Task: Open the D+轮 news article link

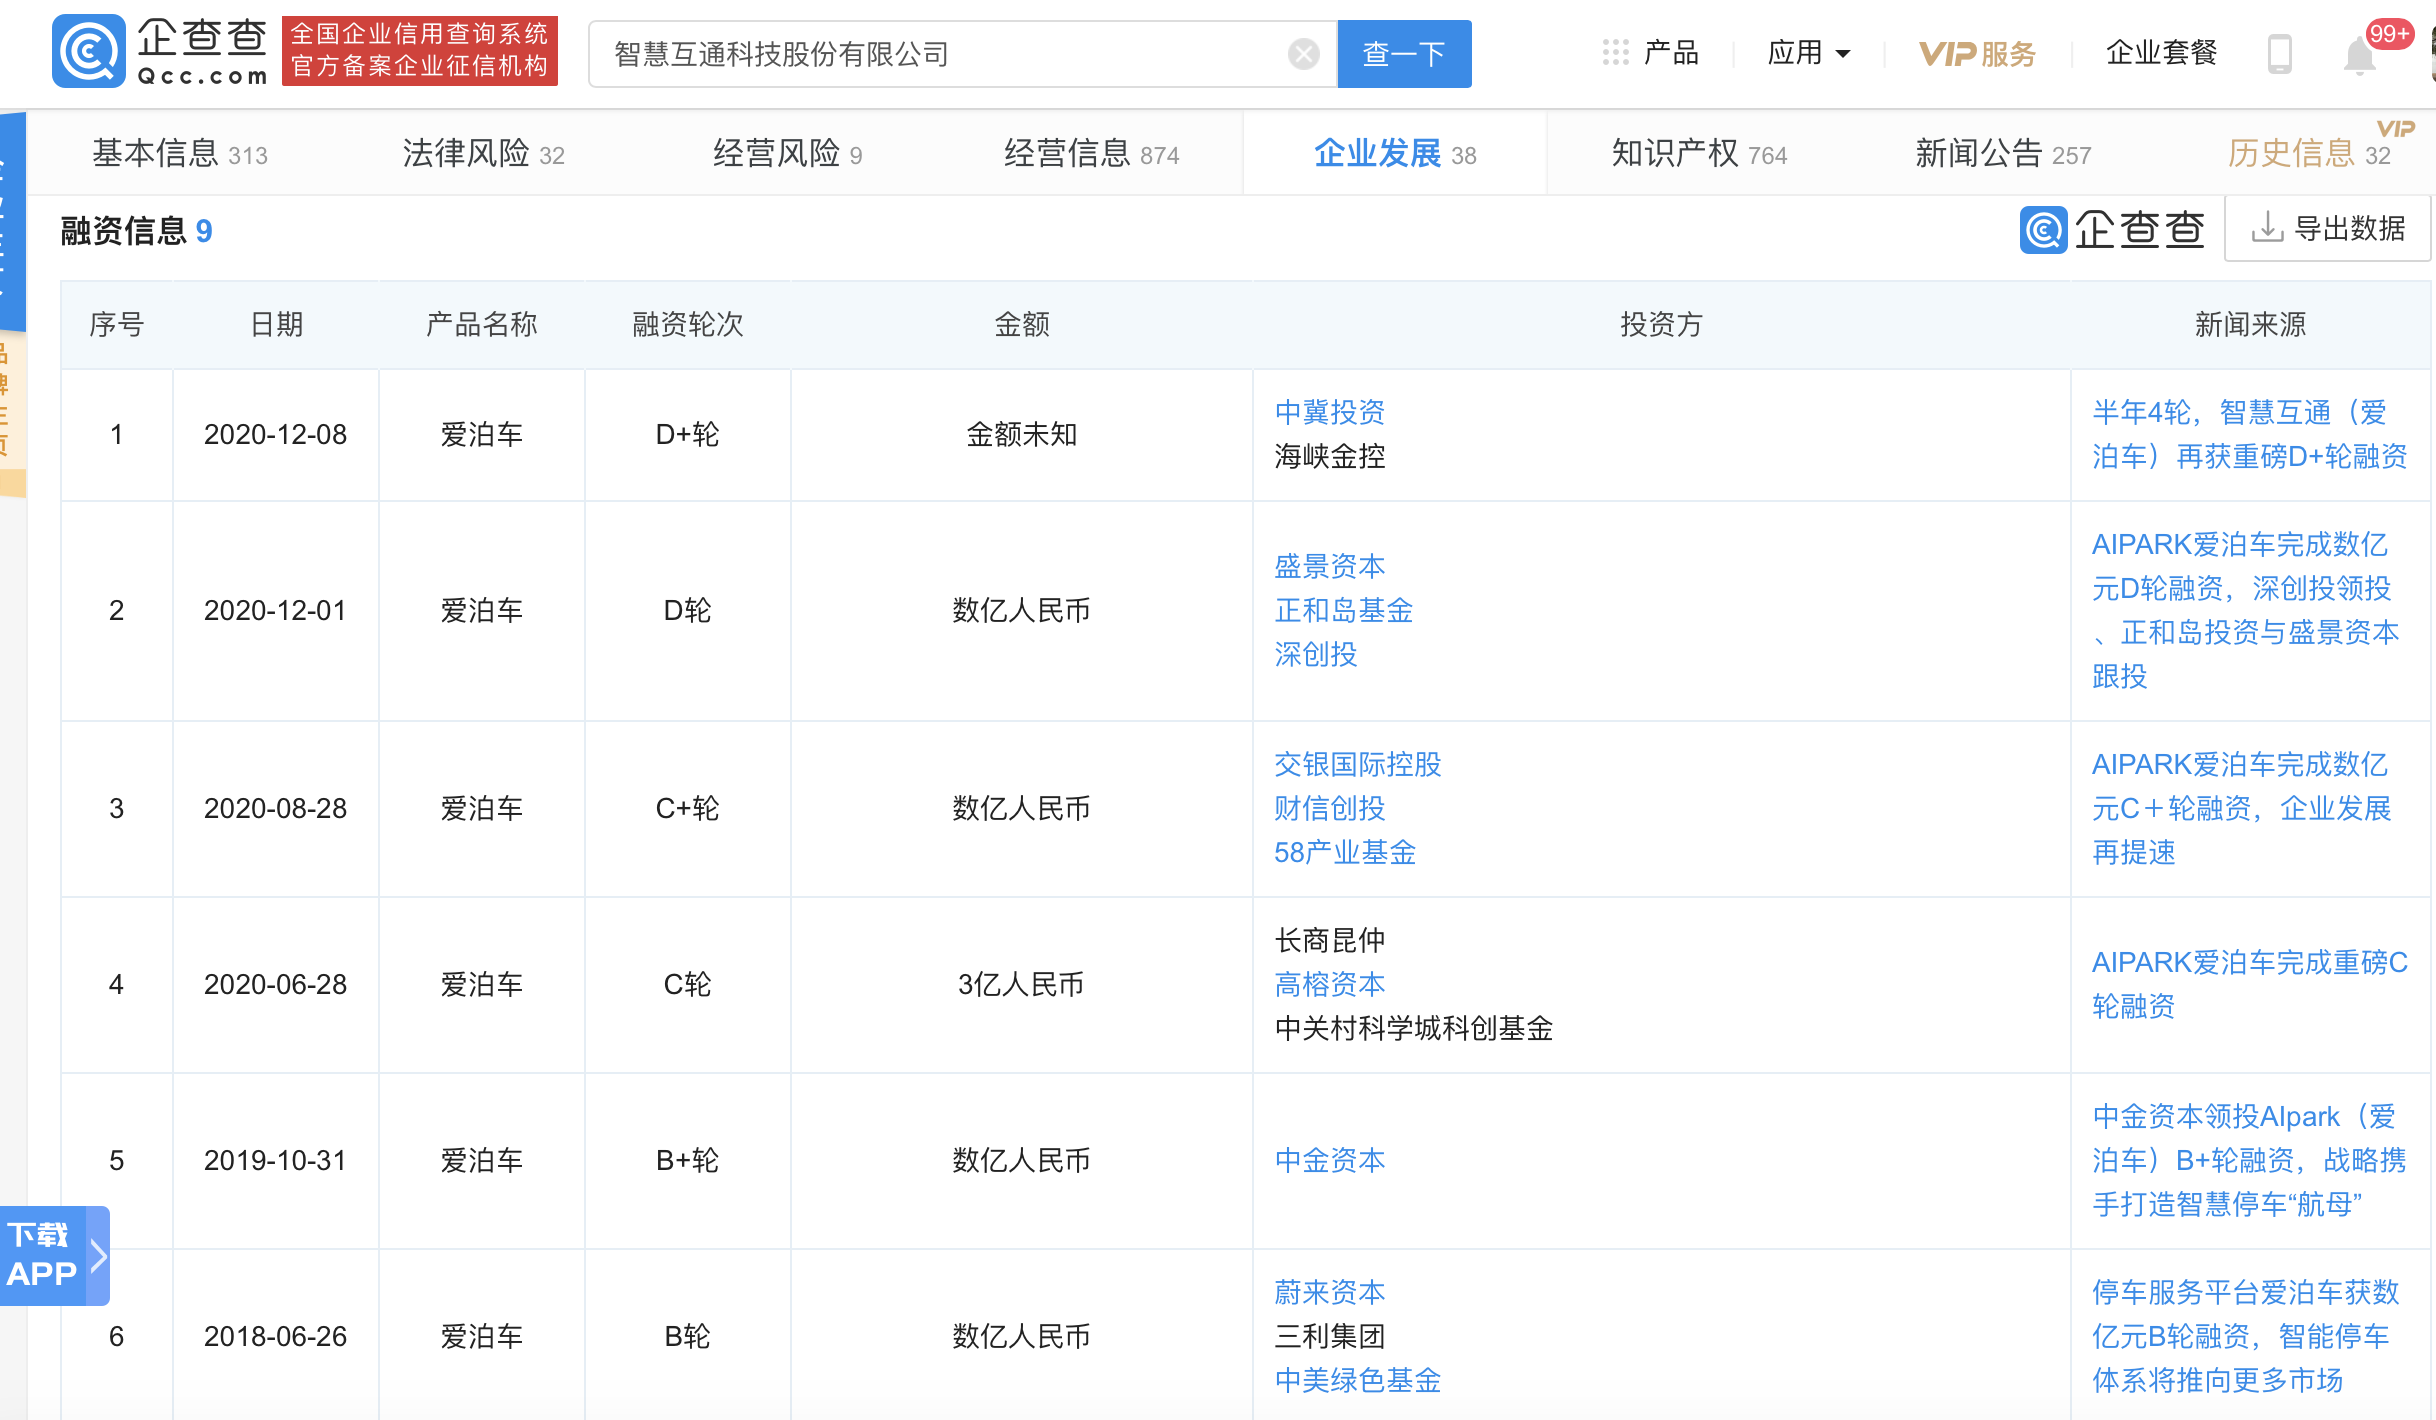Action: (x=2249, y=434)
